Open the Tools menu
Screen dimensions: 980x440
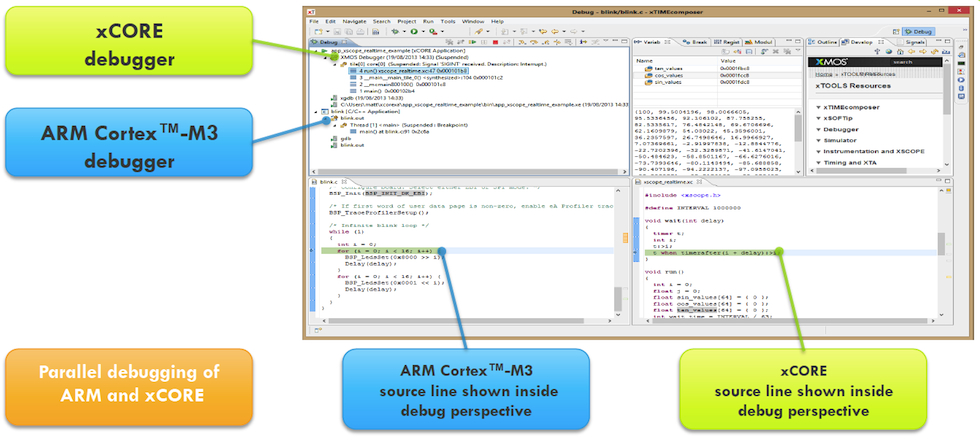click(x=448, y=21)
